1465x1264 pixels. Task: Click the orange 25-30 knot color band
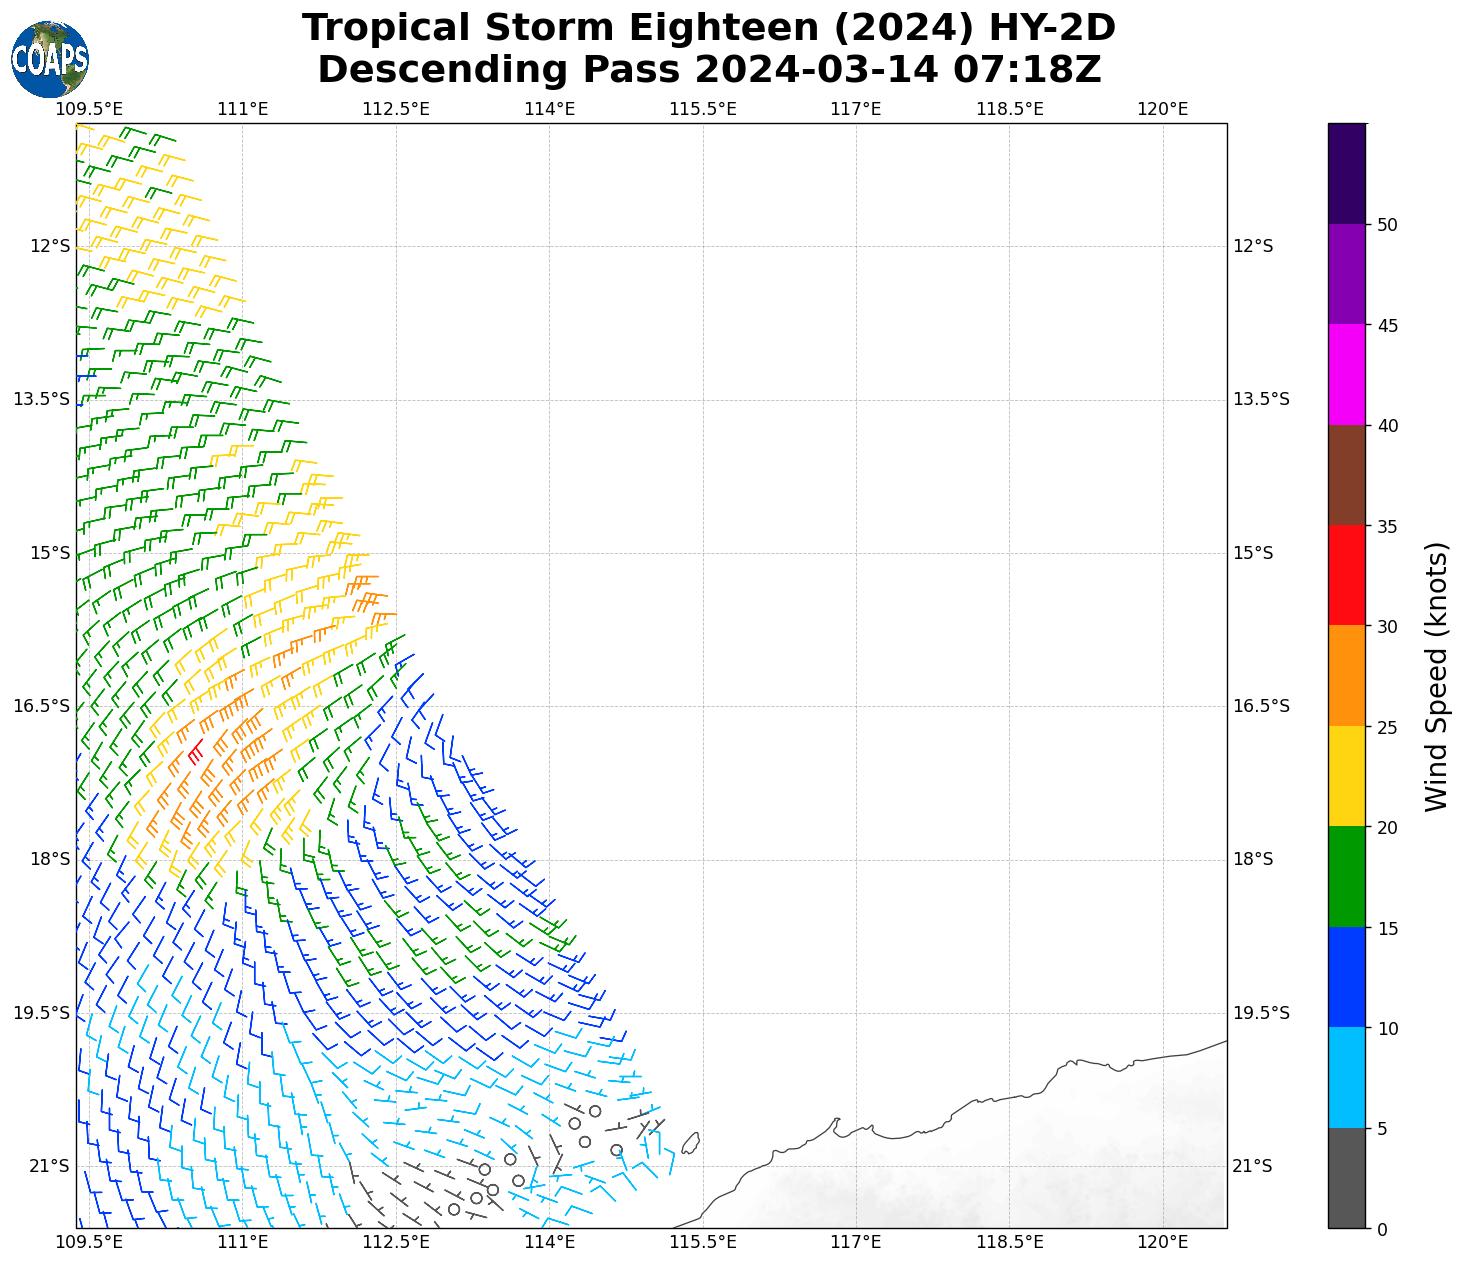[x=1346, y=676]
